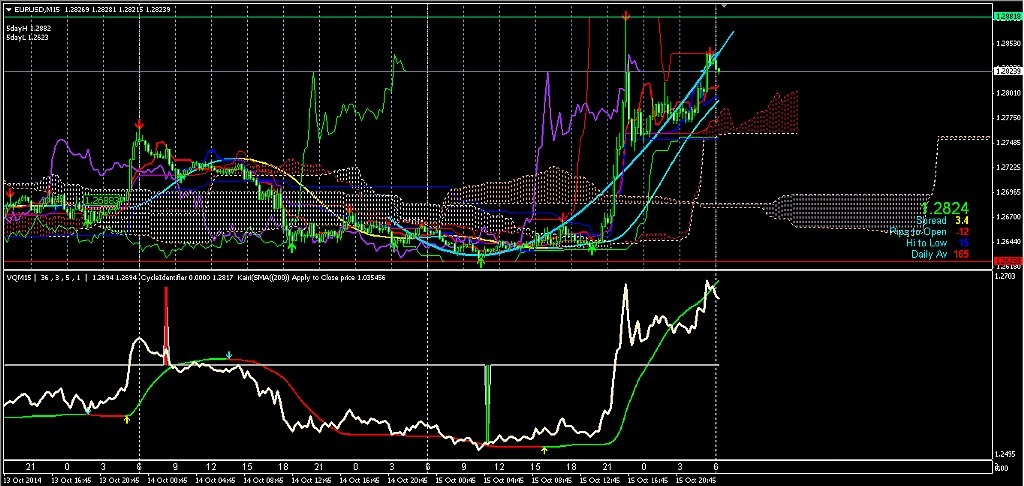The height and width of the screenshot is (486, 1024).
Task: Open the chart menu triangle beside EURUSD,M15
Action: click(7, 8)
